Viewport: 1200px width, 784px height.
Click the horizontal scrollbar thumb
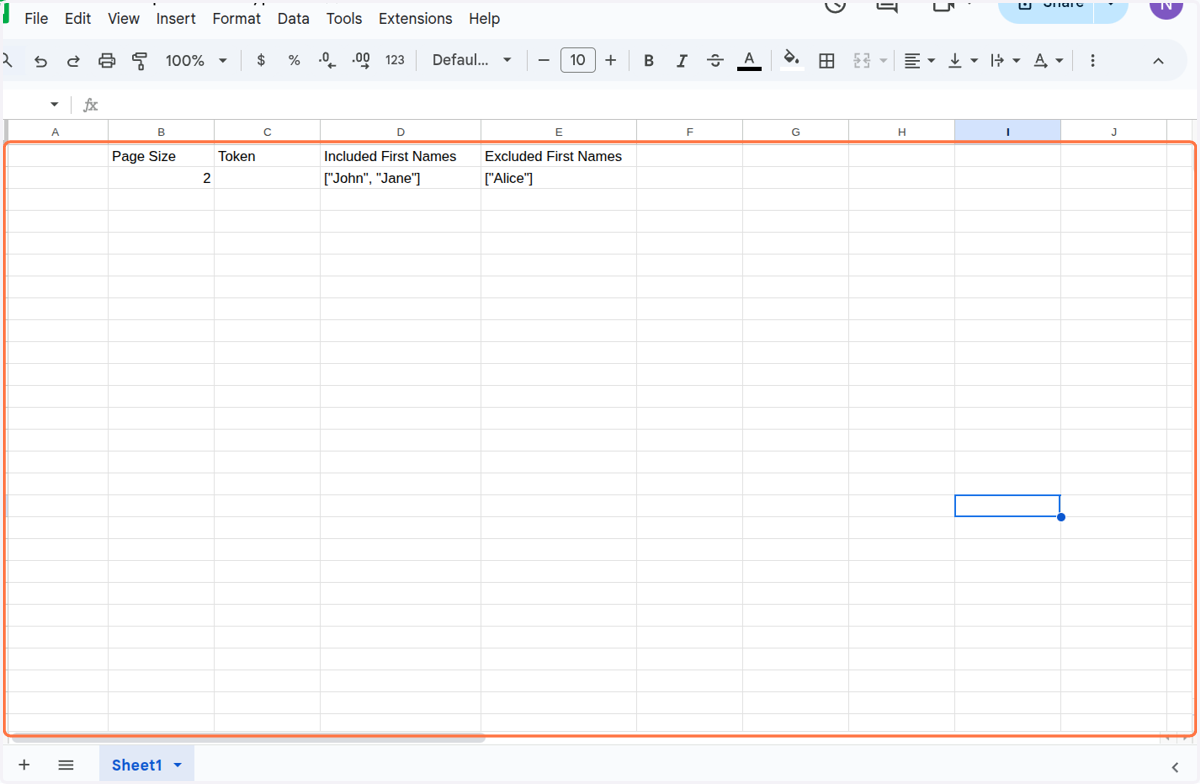tap(246, 739)
